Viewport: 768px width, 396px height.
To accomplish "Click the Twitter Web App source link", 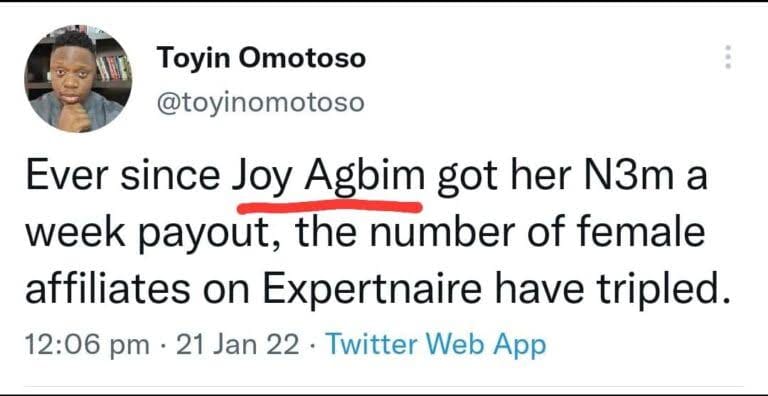I will 435,346.
